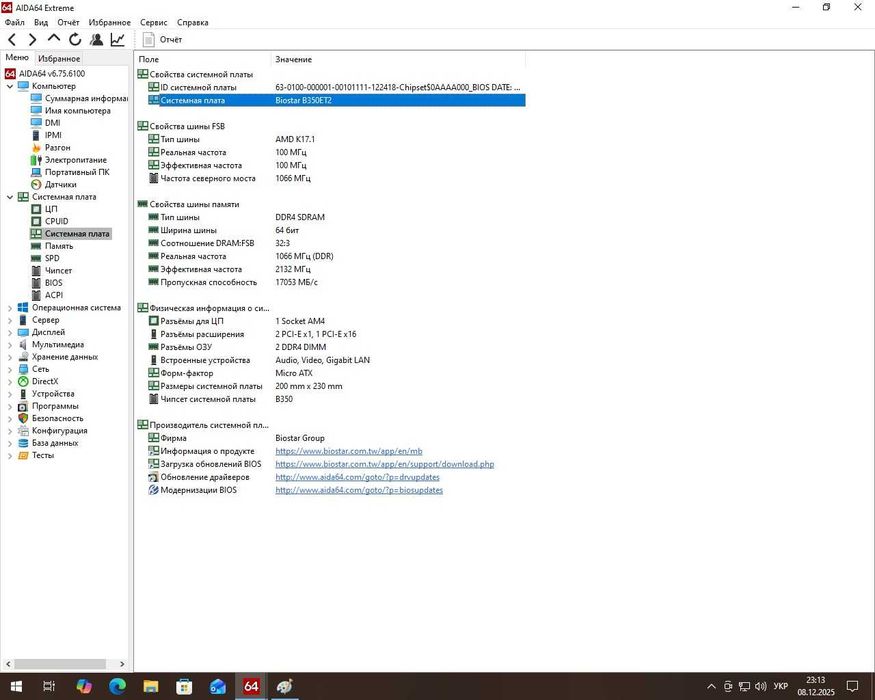Open File Explorer from the taskbar

tap(151, 686)
